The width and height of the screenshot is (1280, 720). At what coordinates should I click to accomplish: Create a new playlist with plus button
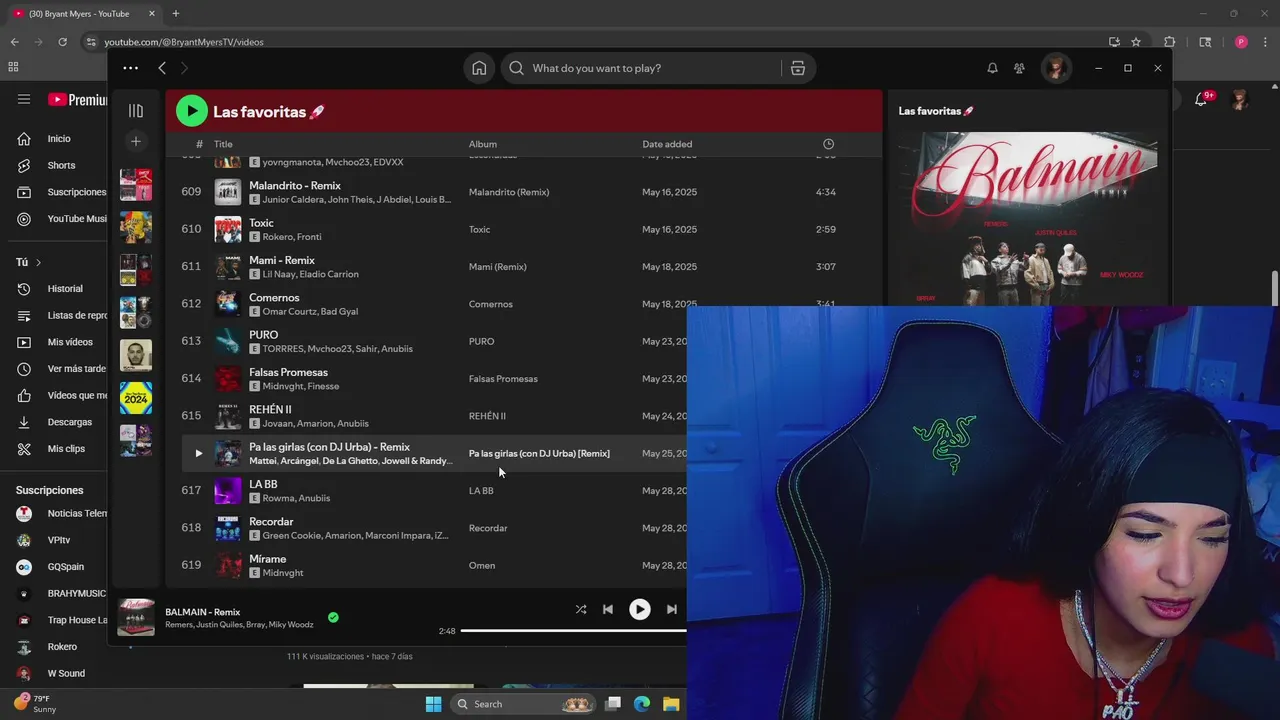pyautogui.click(x=136, y=141)
